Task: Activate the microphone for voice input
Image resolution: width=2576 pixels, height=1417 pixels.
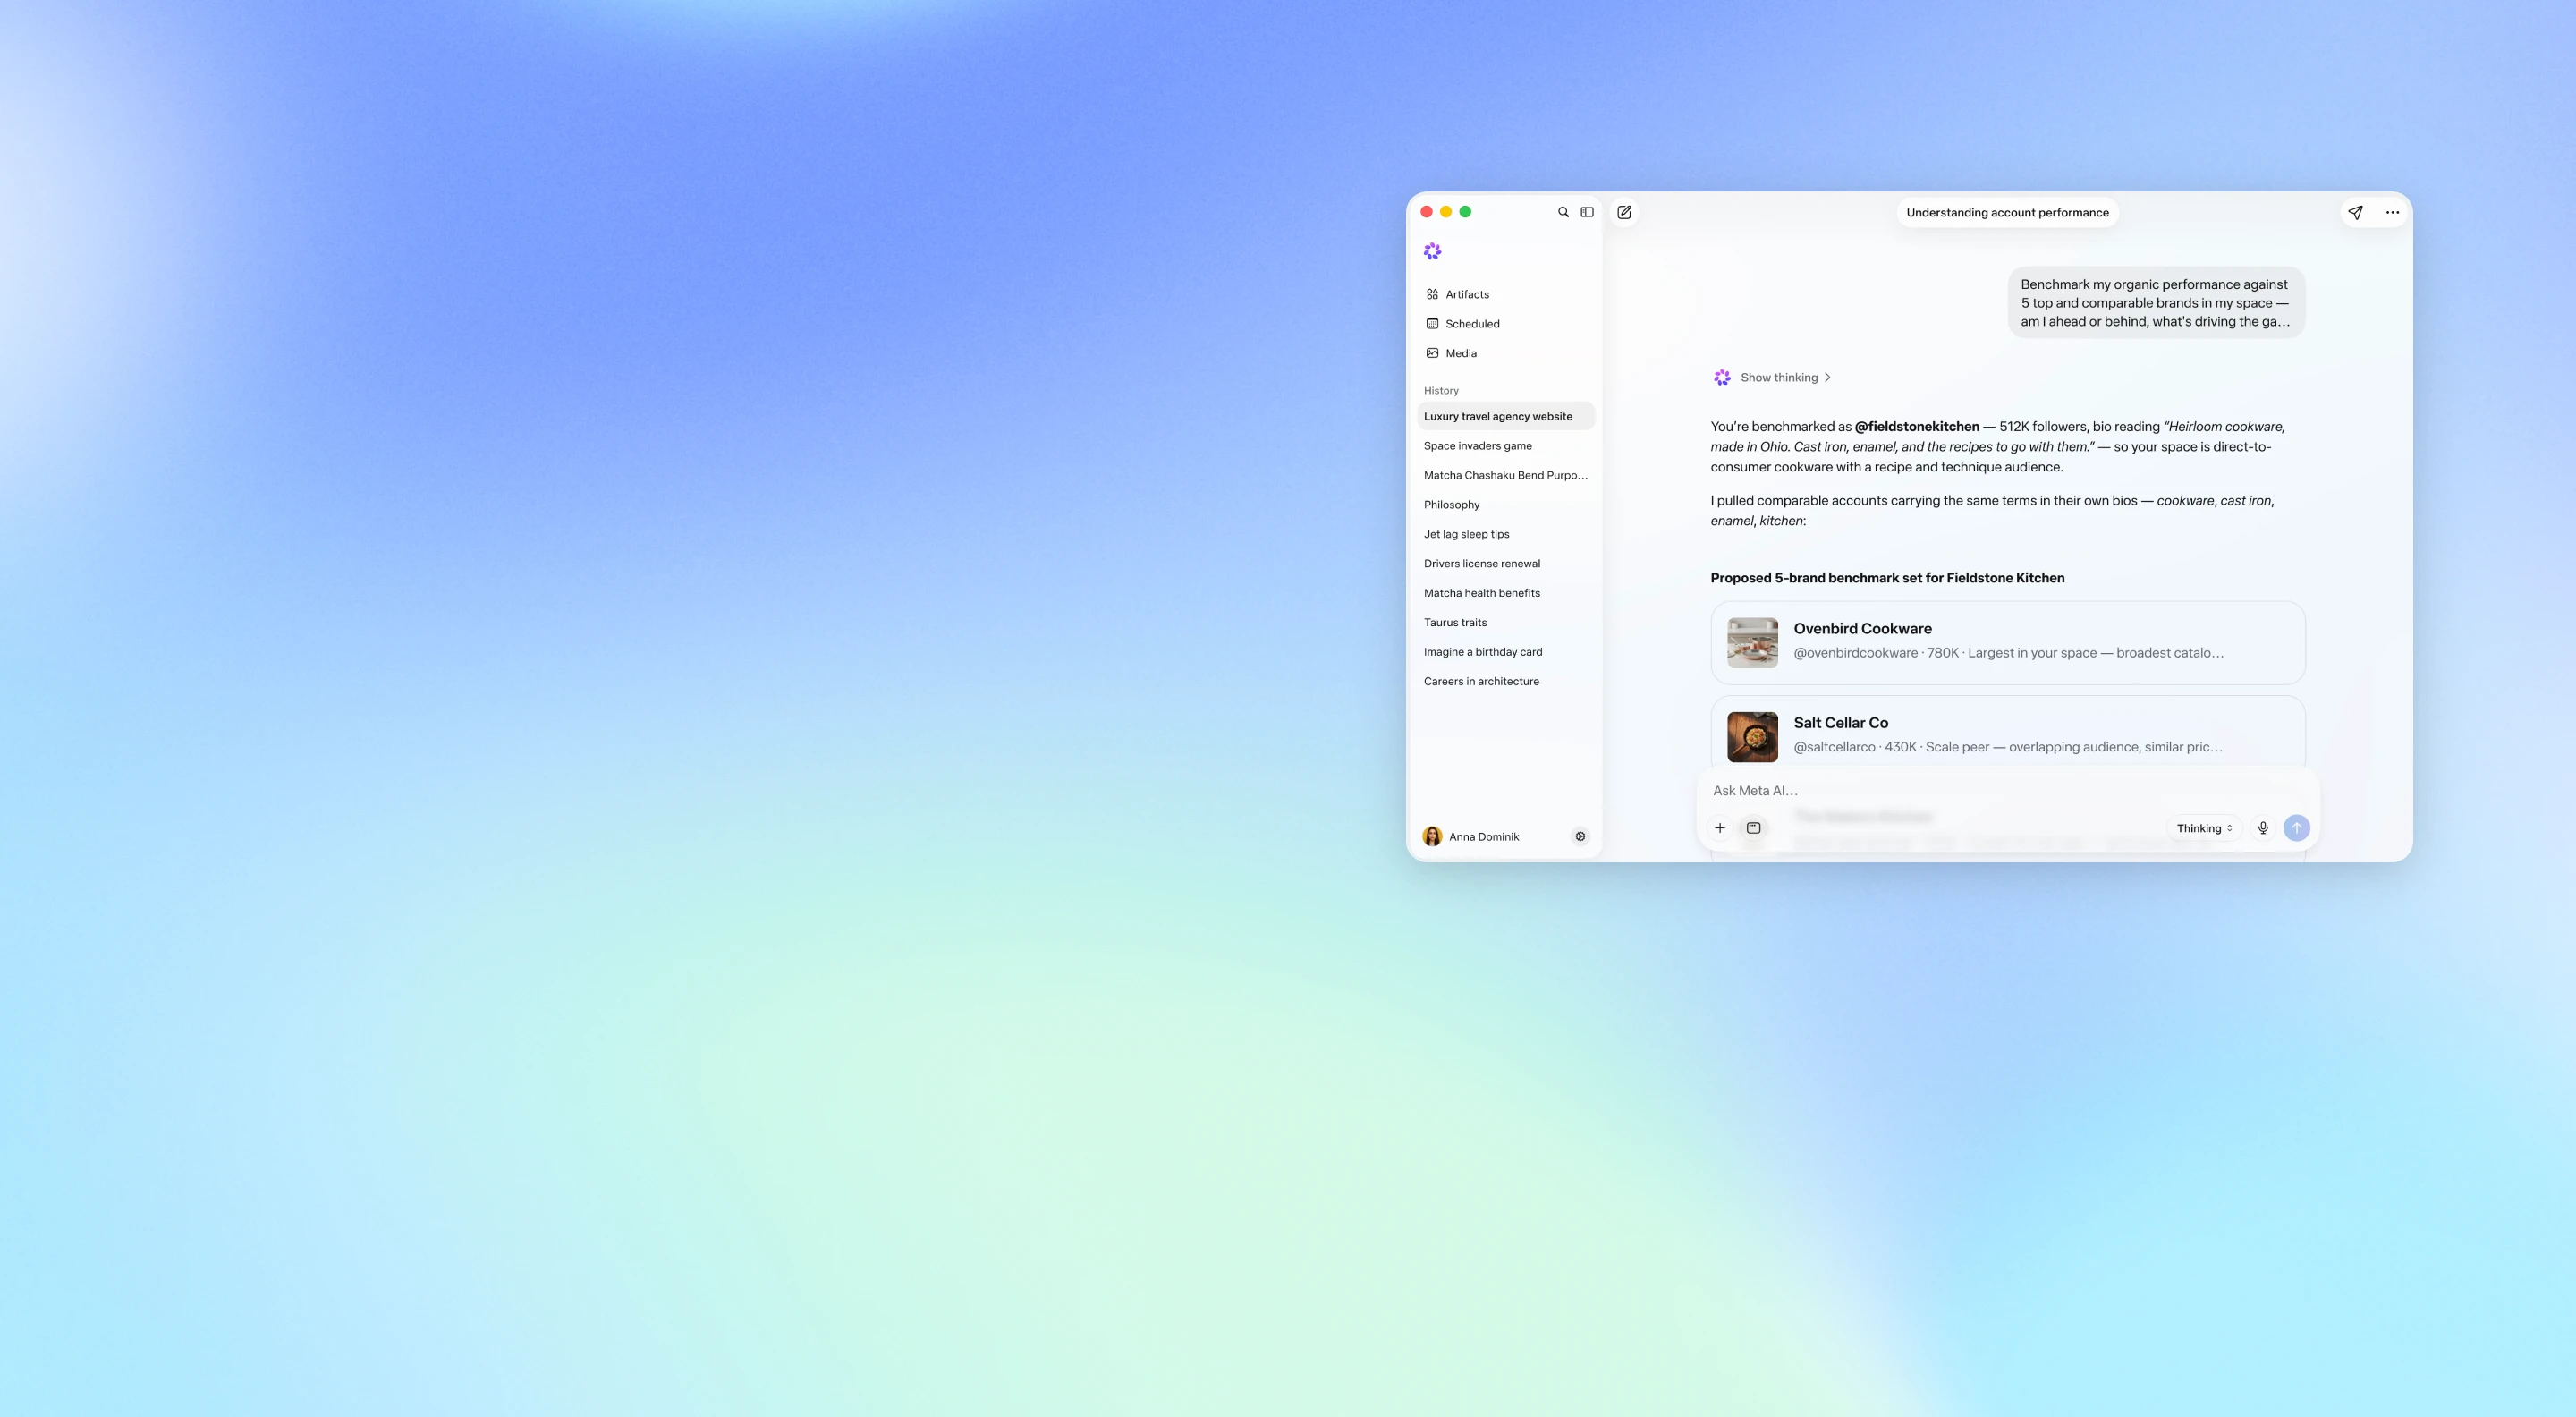Action: pos(2263,828)
